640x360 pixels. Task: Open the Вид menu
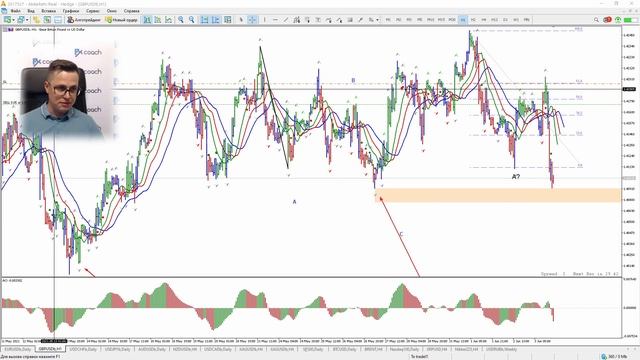point(31,11)
